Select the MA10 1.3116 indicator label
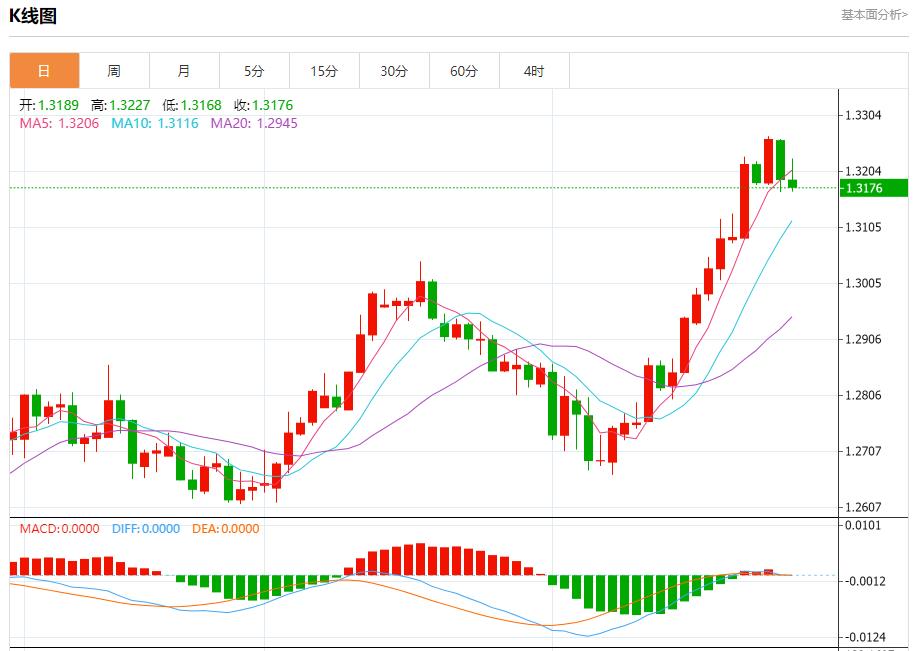Viewport: 914px width, 651px height. [154, 123]
